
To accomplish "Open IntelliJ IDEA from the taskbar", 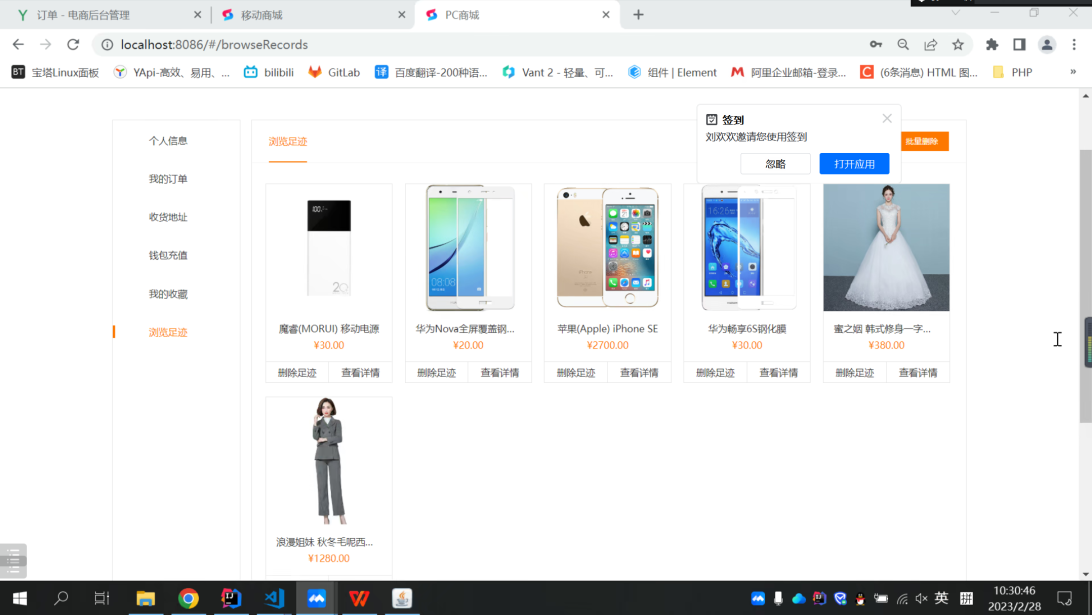I will pyautogui.click(x=231, y=598).
